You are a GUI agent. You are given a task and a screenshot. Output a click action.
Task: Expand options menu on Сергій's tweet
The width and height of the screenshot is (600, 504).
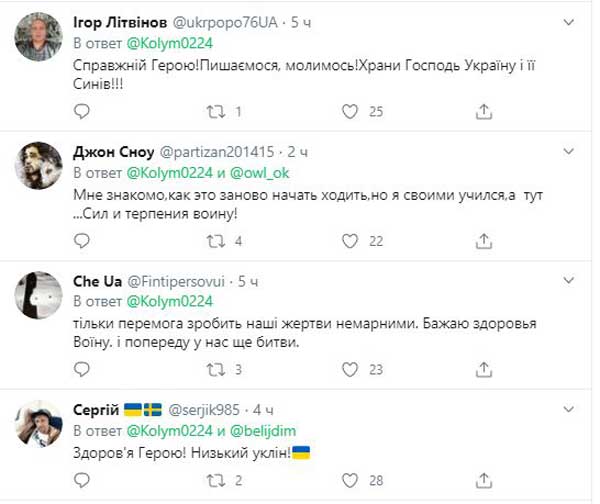point(568,409)
